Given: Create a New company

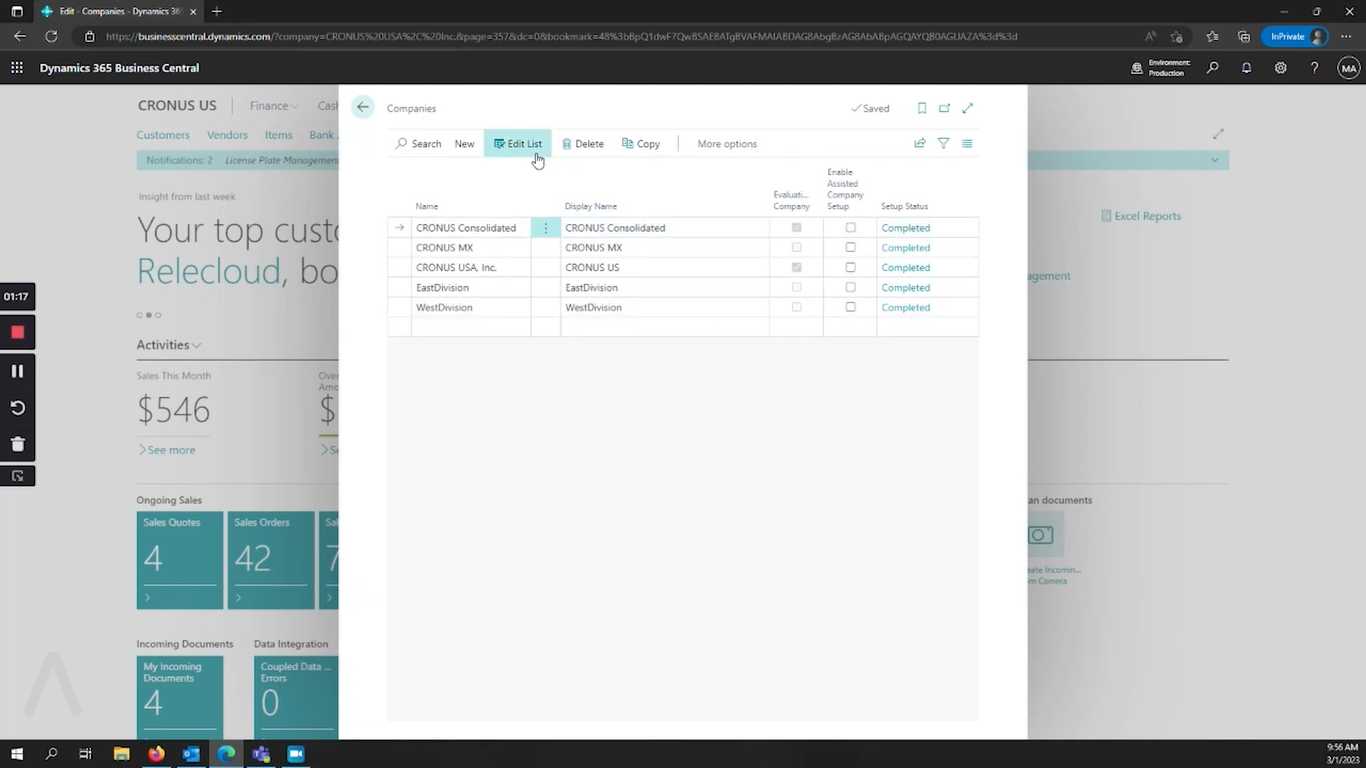Looking at the screenshot, I should [x=464, y=144].
